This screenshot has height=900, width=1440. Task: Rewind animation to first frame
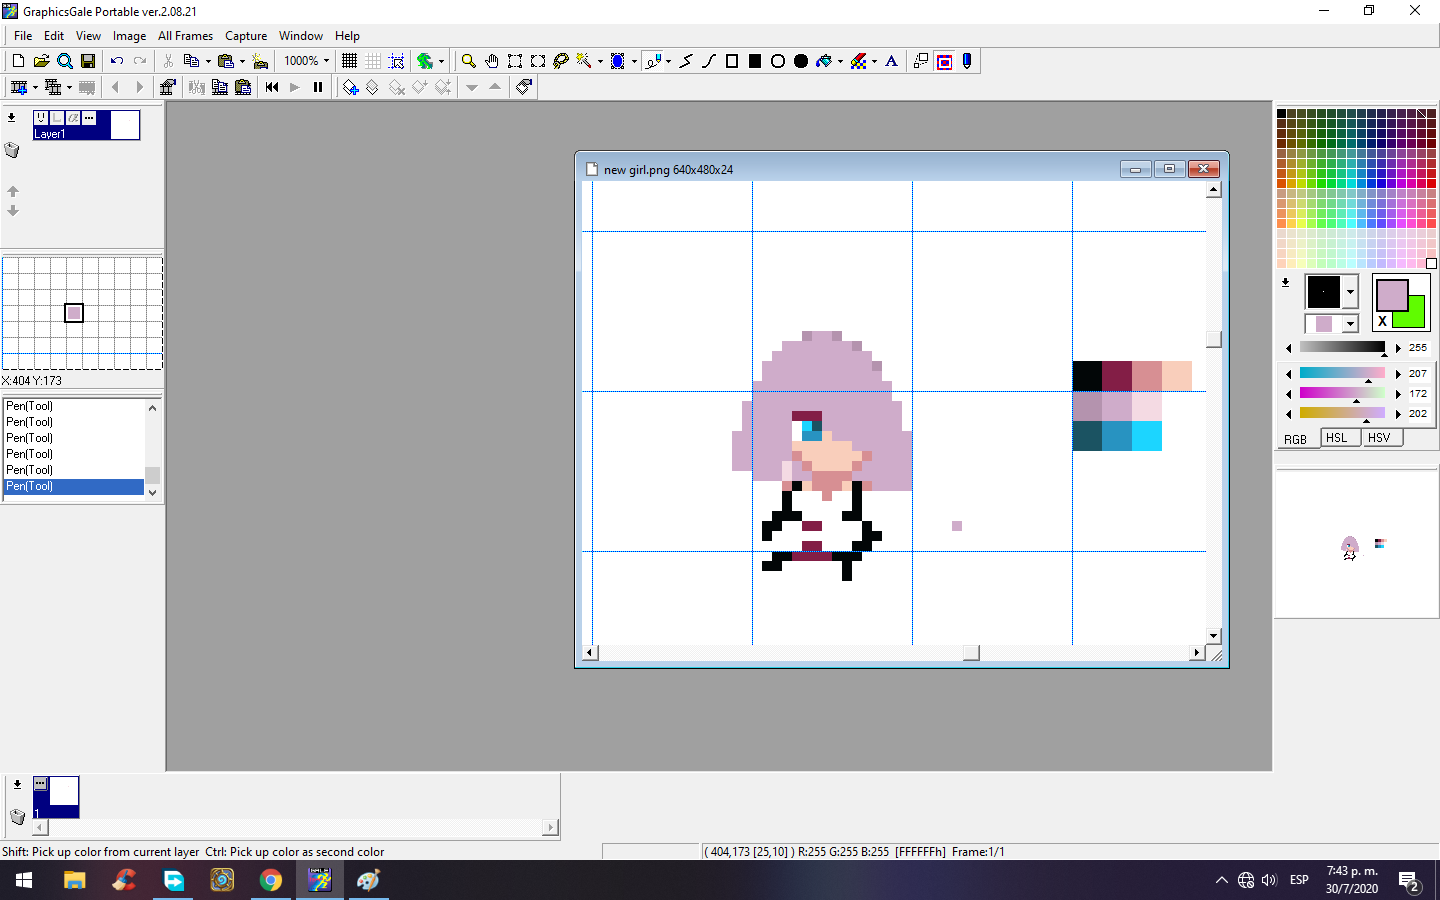pos(272,87)
